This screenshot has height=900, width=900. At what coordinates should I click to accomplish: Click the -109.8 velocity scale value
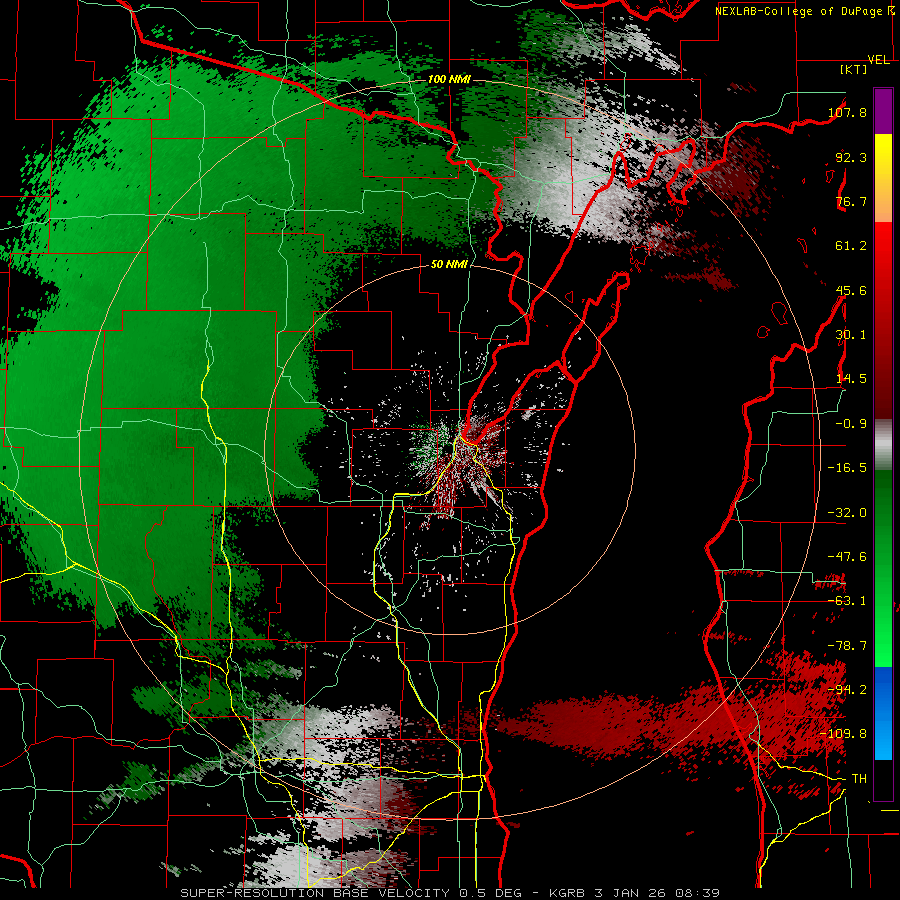click(x=844, y=734)
